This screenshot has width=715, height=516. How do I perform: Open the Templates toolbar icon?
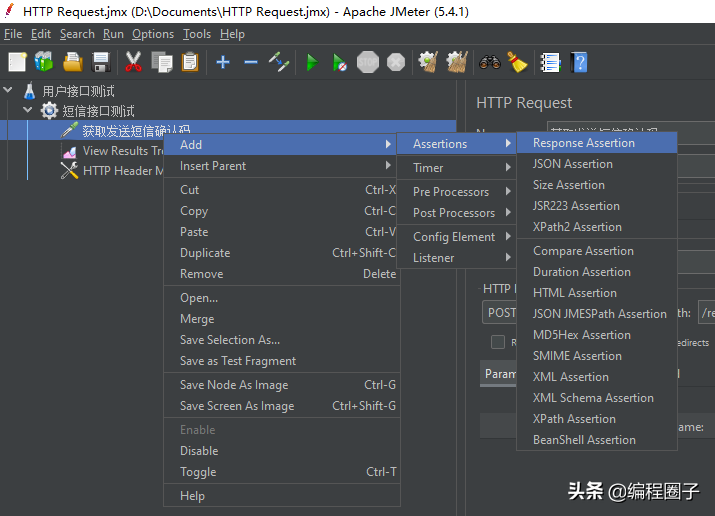(44, 62)
